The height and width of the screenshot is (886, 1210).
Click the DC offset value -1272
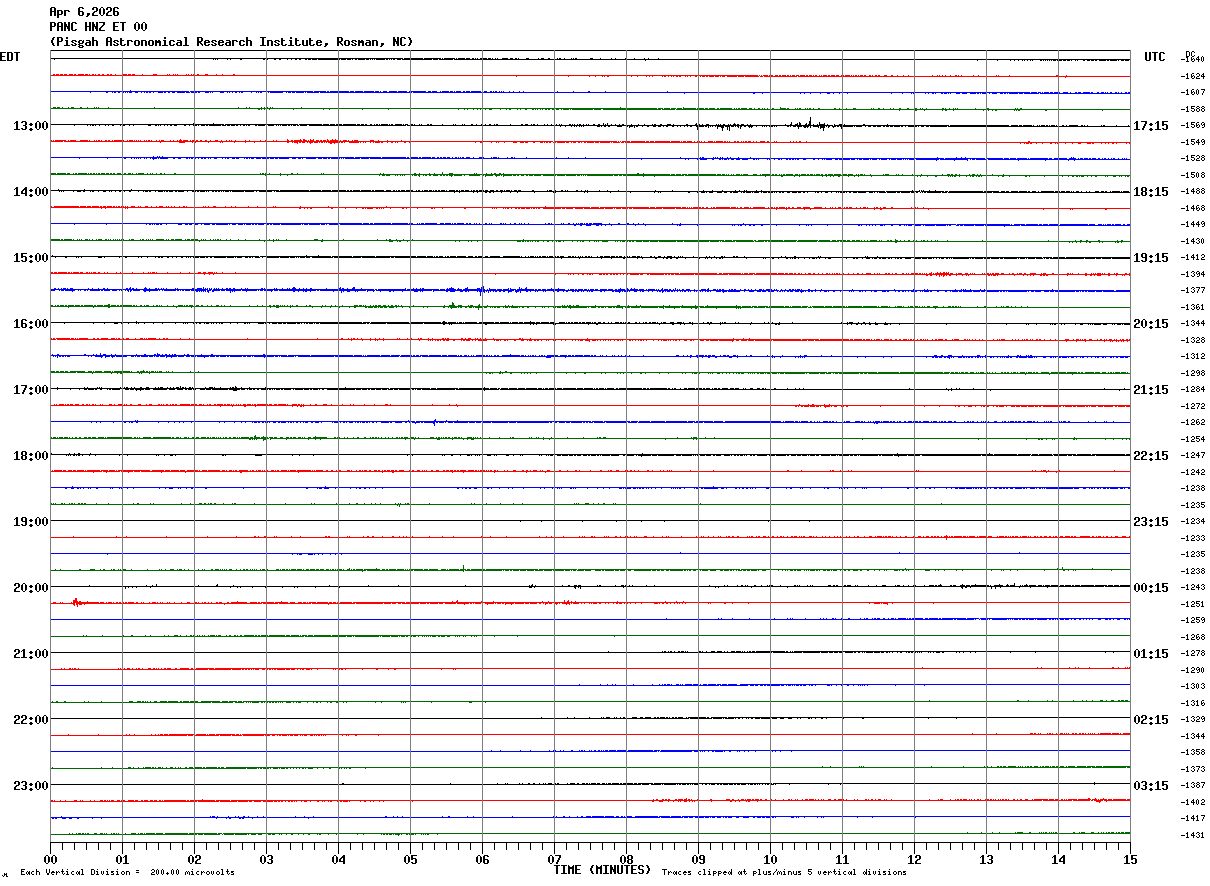pos(1193,406)
